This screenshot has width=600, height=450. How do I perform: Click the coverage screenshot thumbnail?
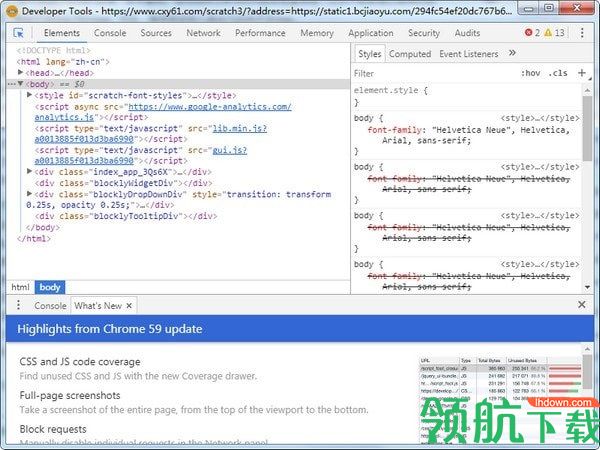click(x=501, y=400)
